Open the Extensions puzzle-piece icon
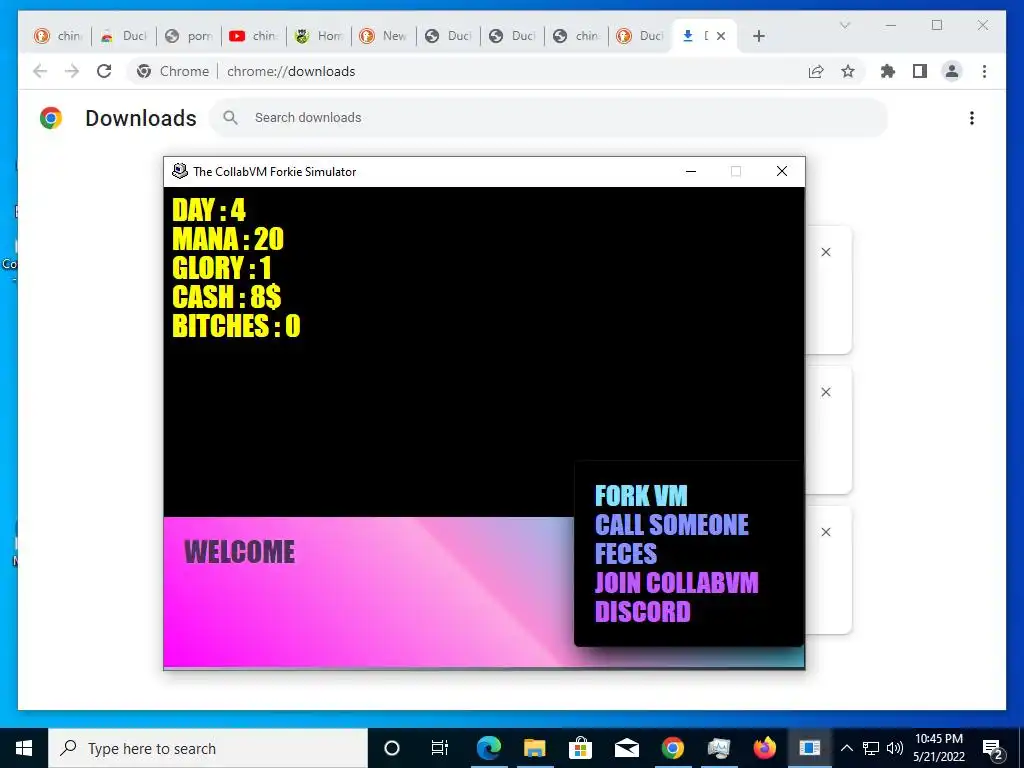 pos(888,71)
